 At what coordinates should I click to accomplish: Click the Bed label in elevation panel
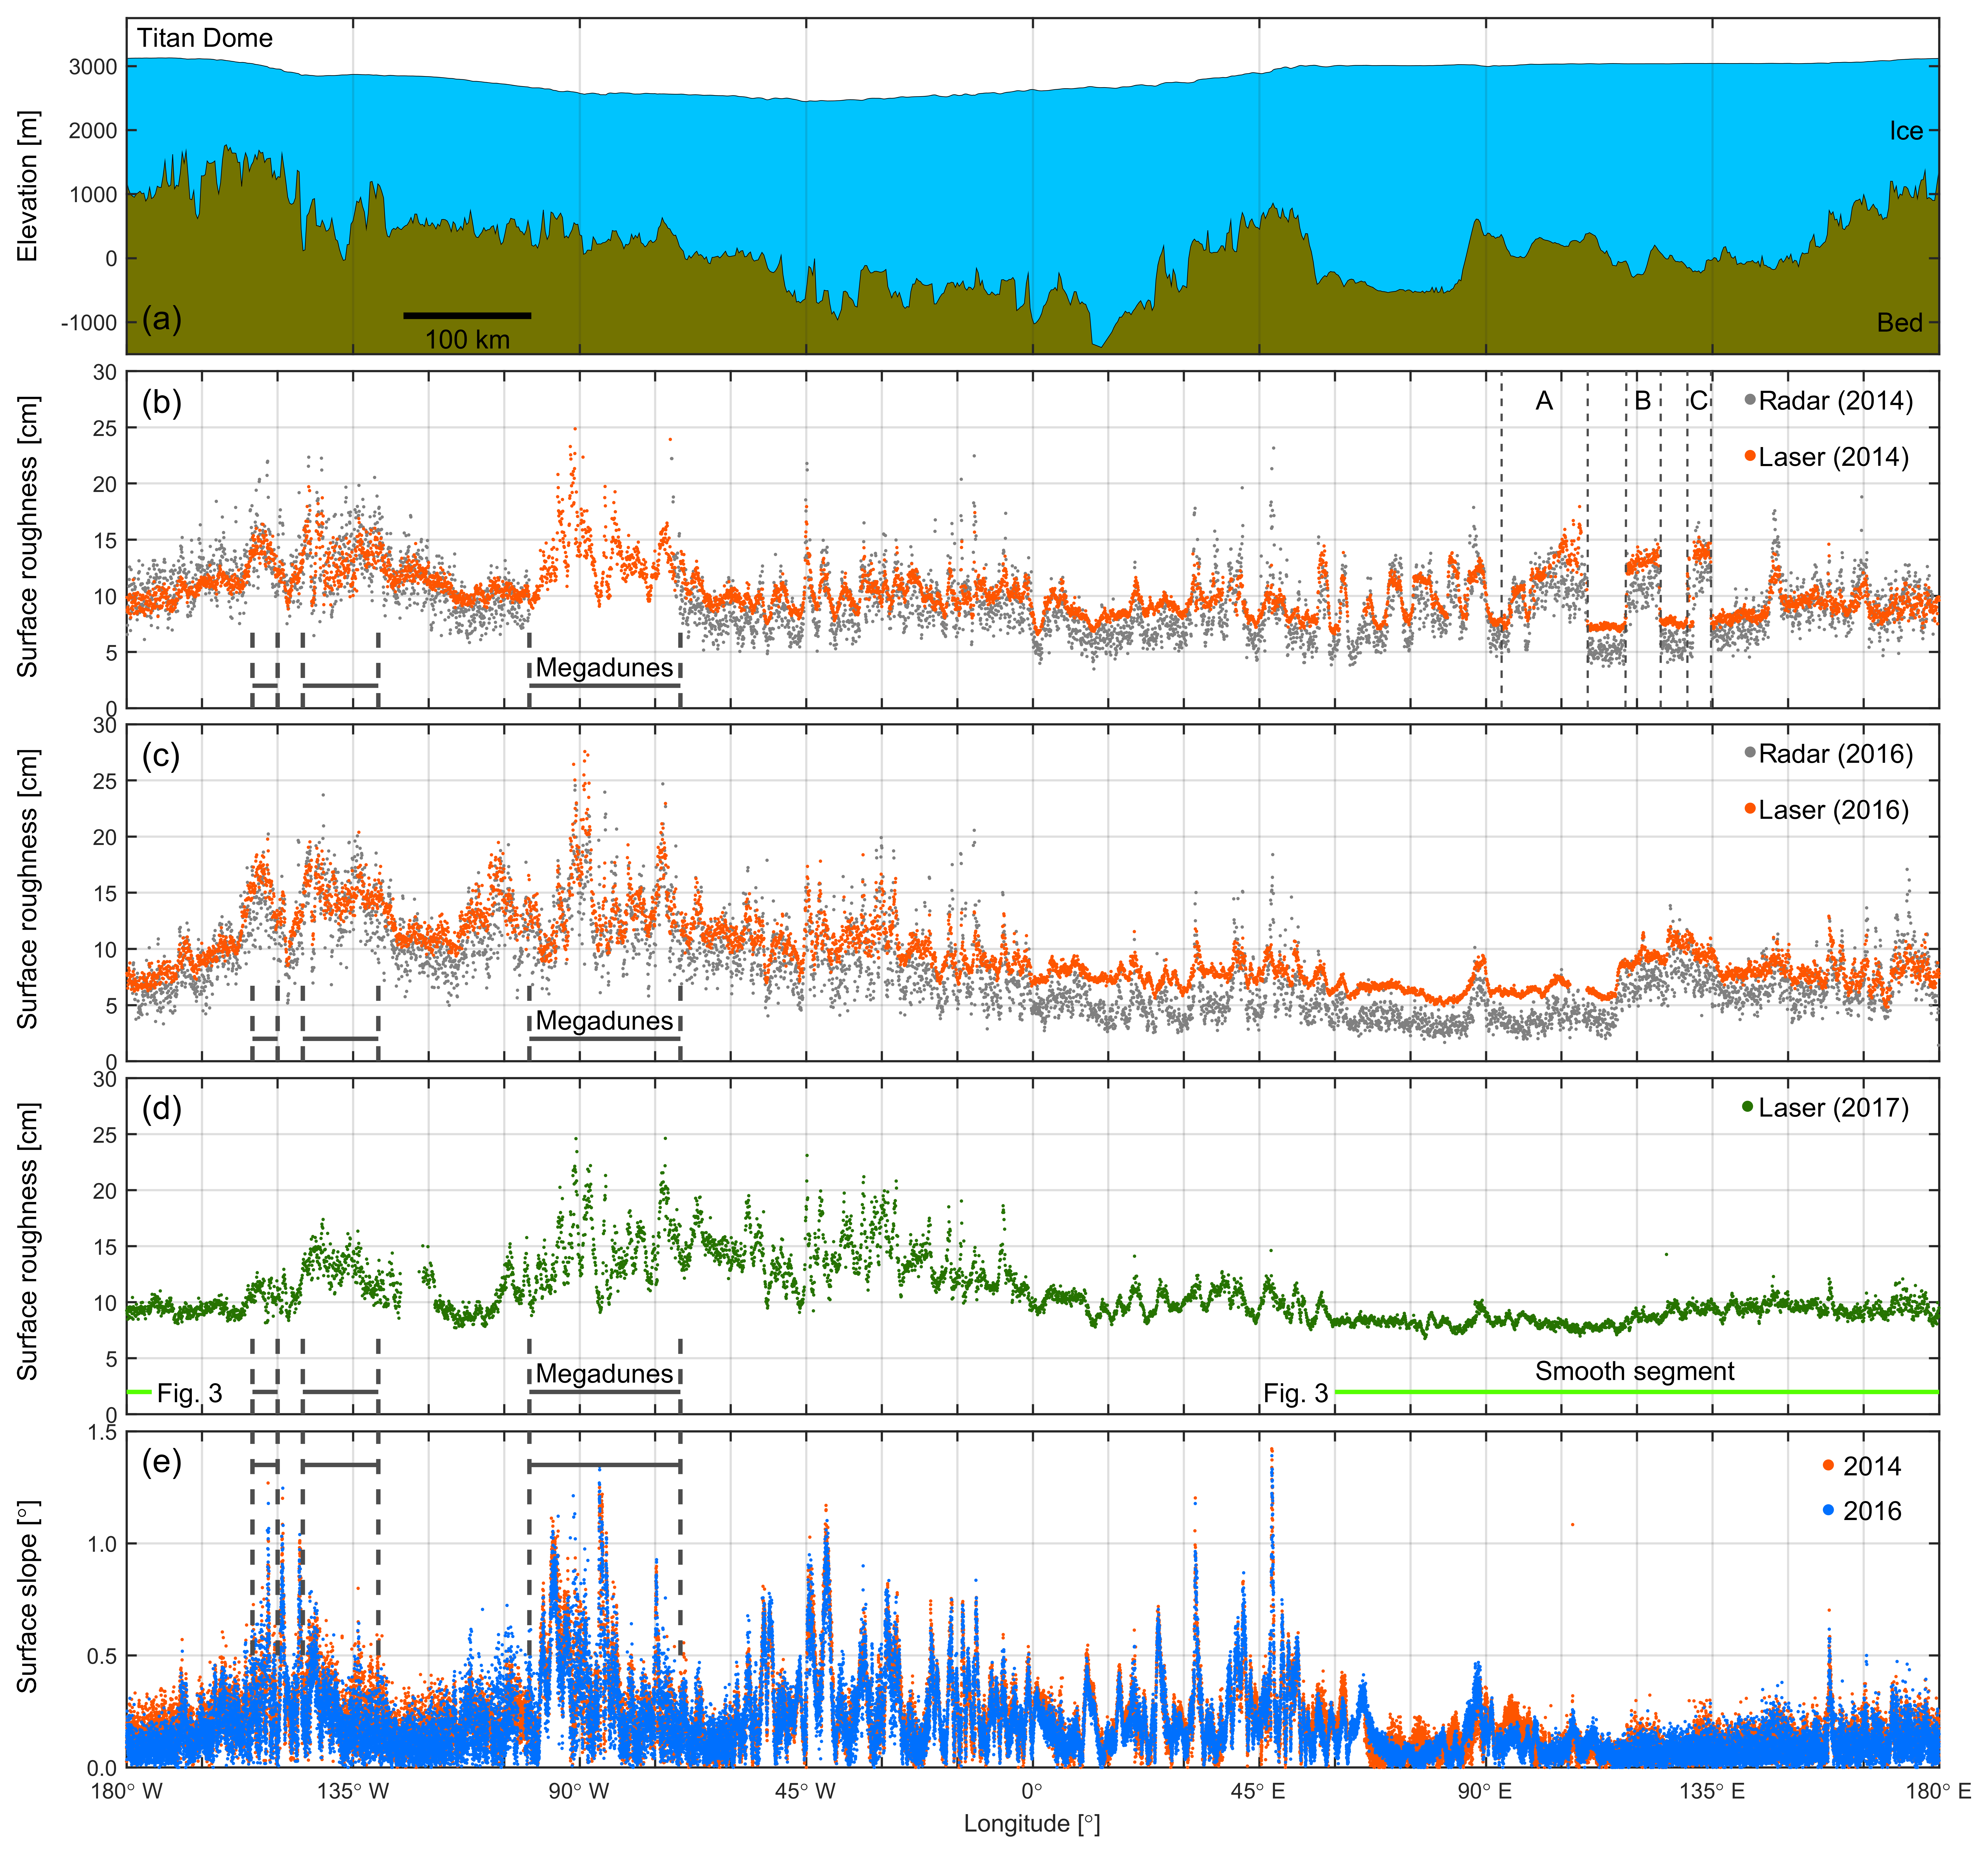(1900, 322)
